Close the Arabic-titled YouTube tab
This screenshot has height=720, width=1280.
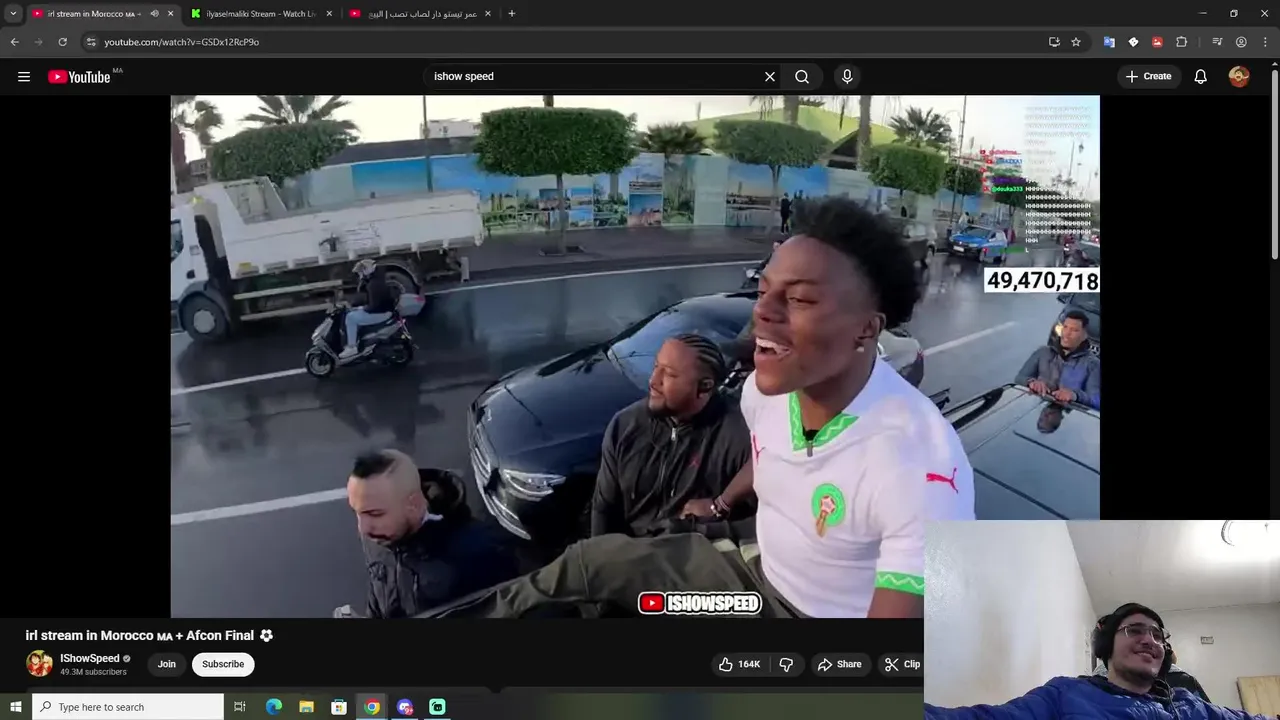[488, 14]
